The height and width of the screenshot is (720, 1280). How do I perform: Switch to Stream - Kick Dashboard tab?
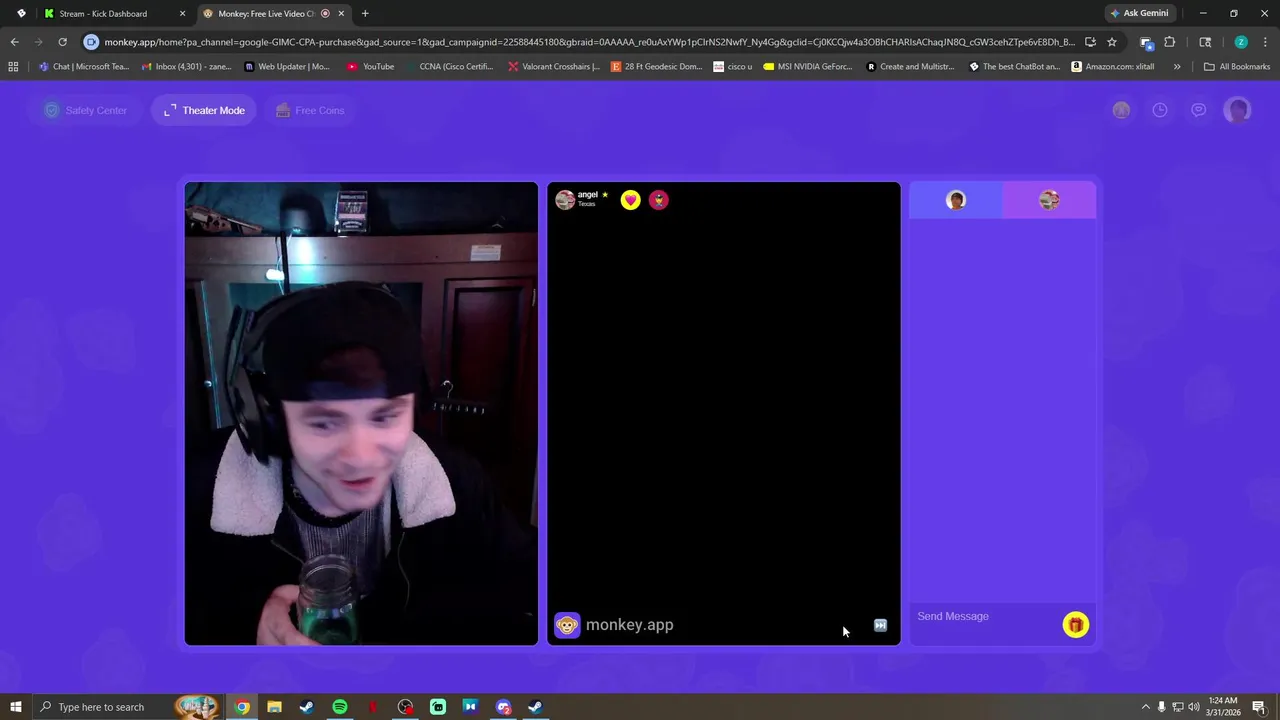[x=103, y=14]
